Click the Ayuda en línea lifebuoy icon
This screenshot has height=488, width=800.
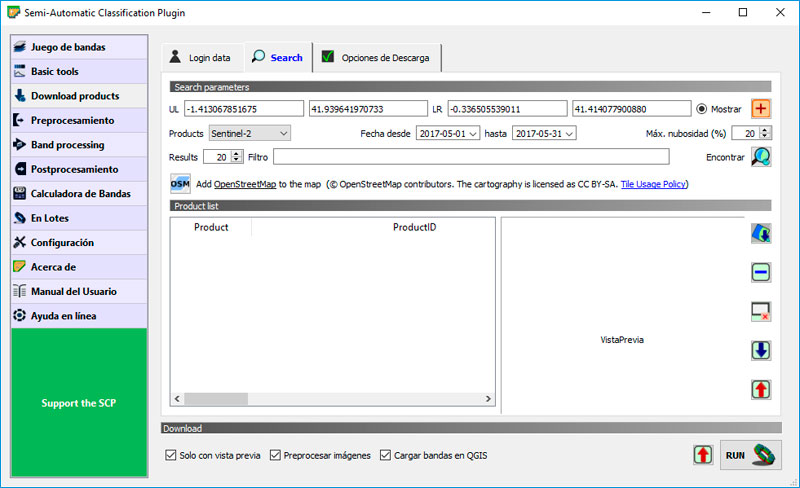pyautogui.click(x=19, y=315)
